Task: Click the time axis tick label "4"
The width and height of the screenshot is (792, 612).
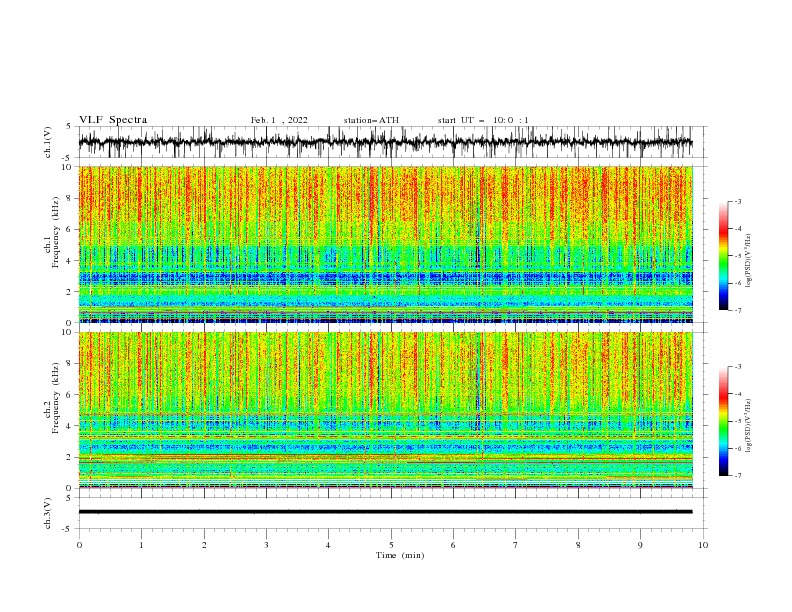Action: click(329, 545)
